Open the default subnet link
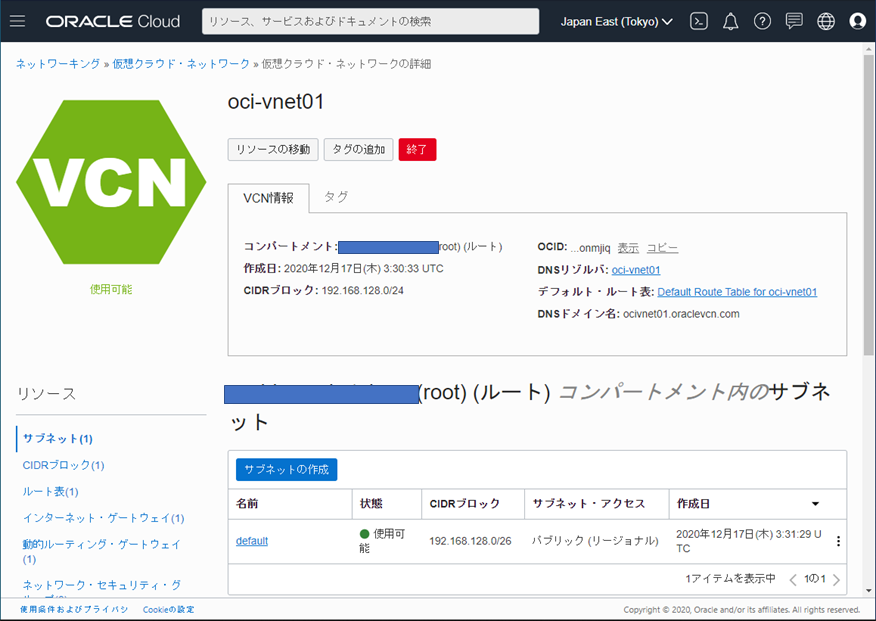 pos(252,541)
